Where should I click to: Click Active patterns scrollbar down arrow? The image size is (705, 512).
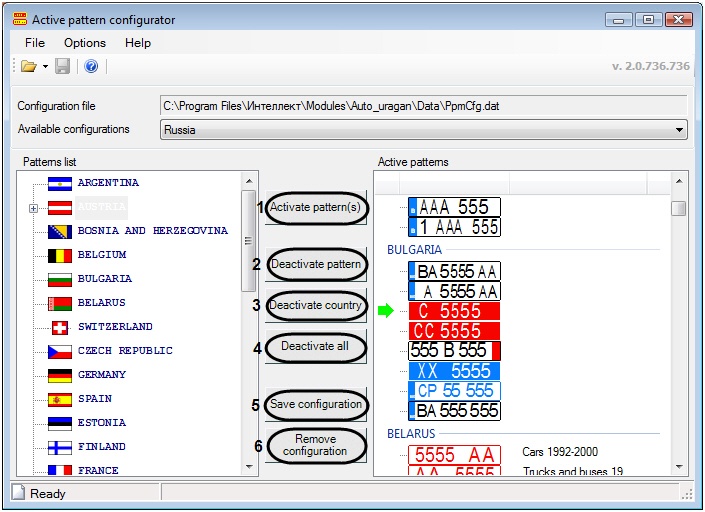tap(679, 467)
